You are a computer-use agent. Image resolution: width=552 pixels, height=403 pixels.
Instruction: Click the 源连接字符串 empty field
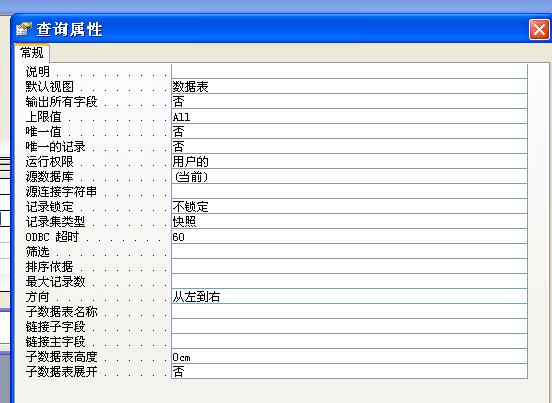(x=349, y=191)
